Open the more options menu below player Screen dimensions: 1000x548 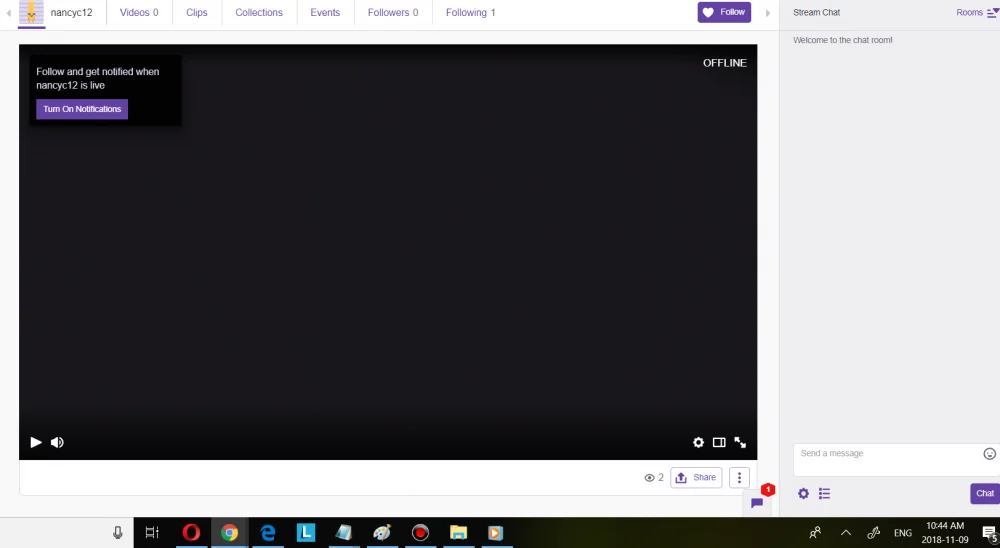tap(739, 477)
